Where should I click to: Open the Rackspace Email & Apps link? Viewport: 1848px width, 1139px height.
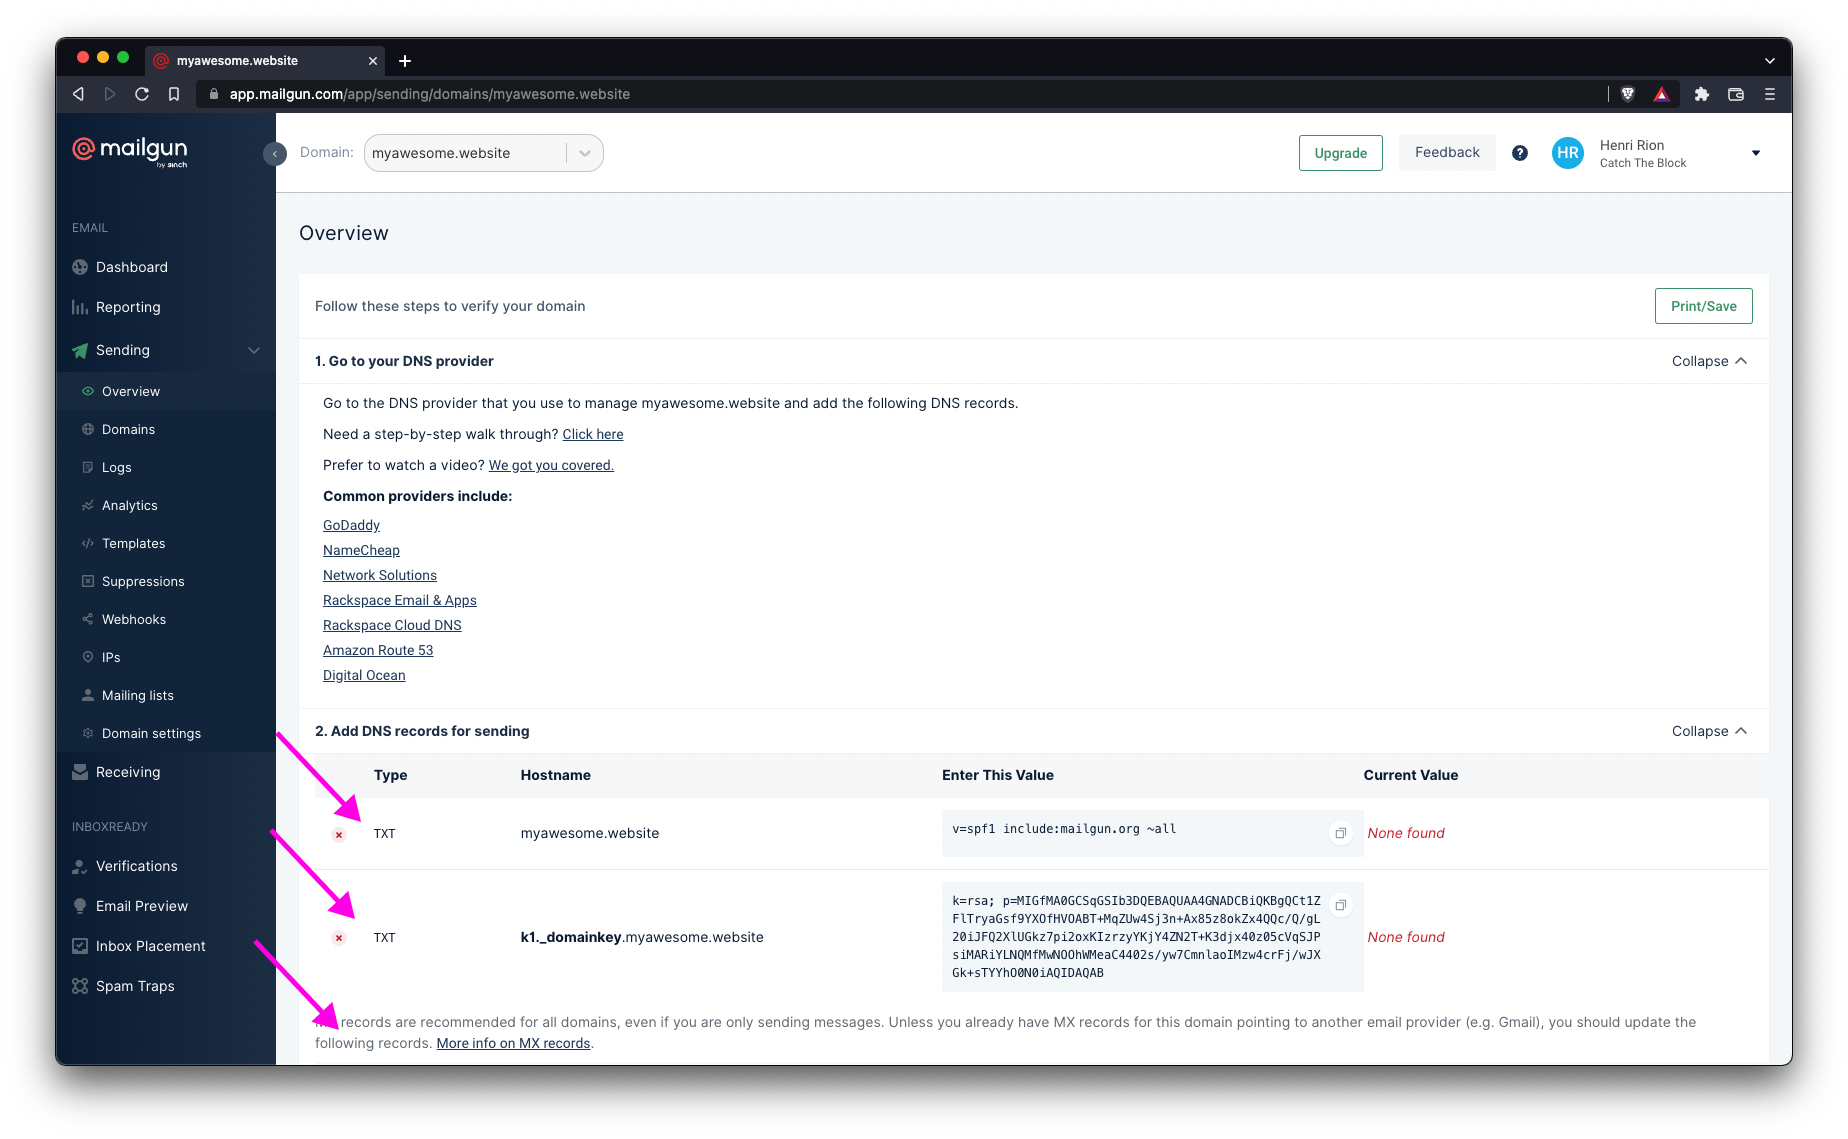click(x=400, y=600)
